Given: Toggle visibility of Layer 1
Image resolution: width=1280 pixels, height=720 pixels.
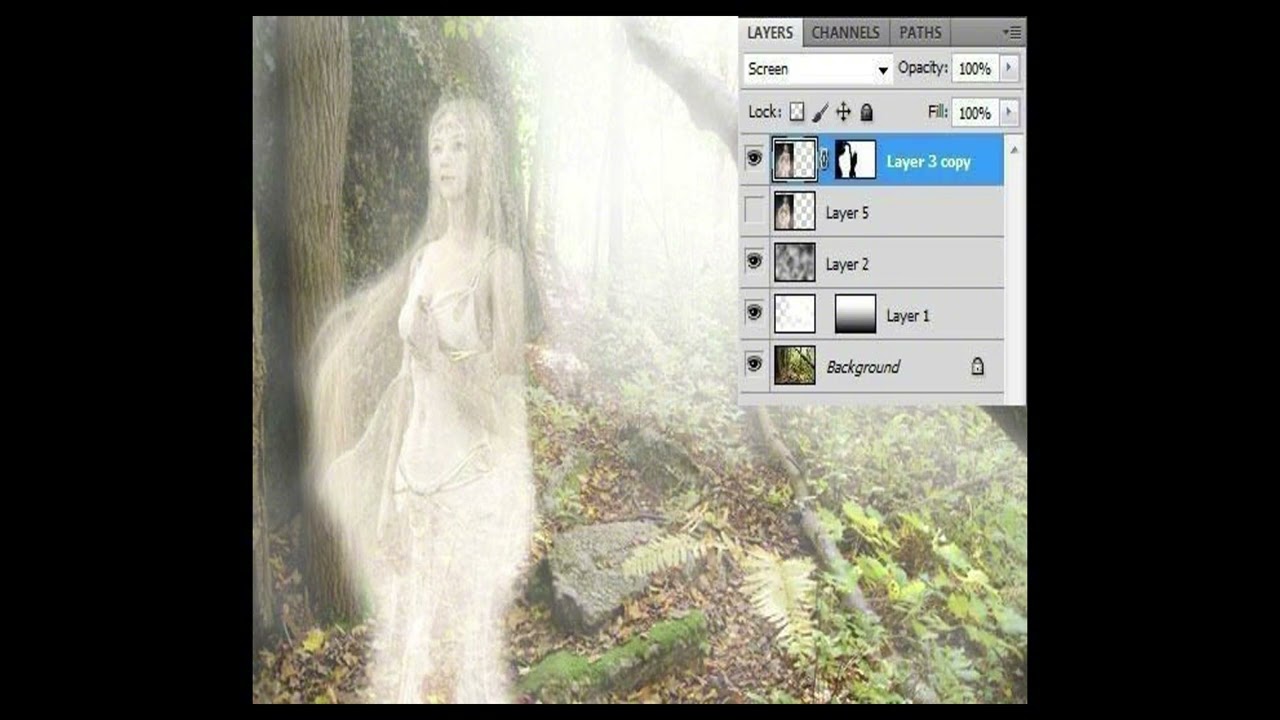Looking at the screenshot, I should pyautogui.click(x=754, y=313).
